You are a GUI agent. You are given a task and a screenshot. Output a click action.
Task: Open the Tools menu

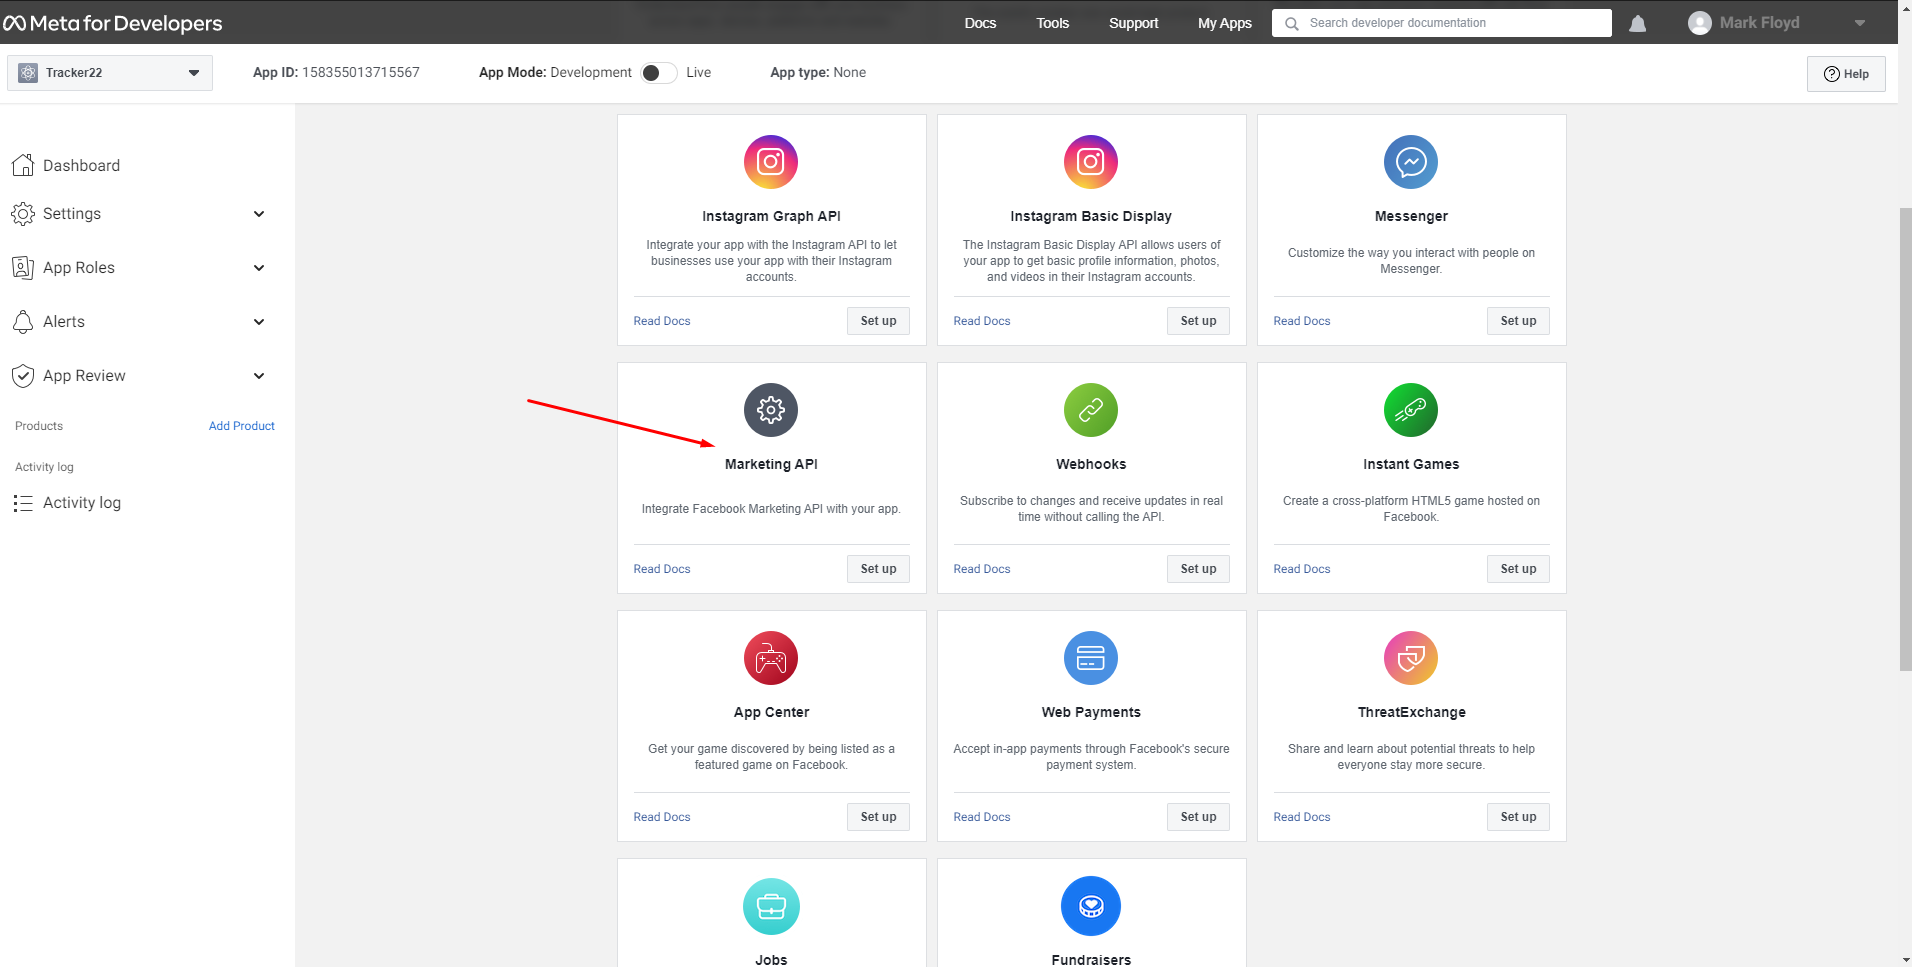tap(1052, 23)
